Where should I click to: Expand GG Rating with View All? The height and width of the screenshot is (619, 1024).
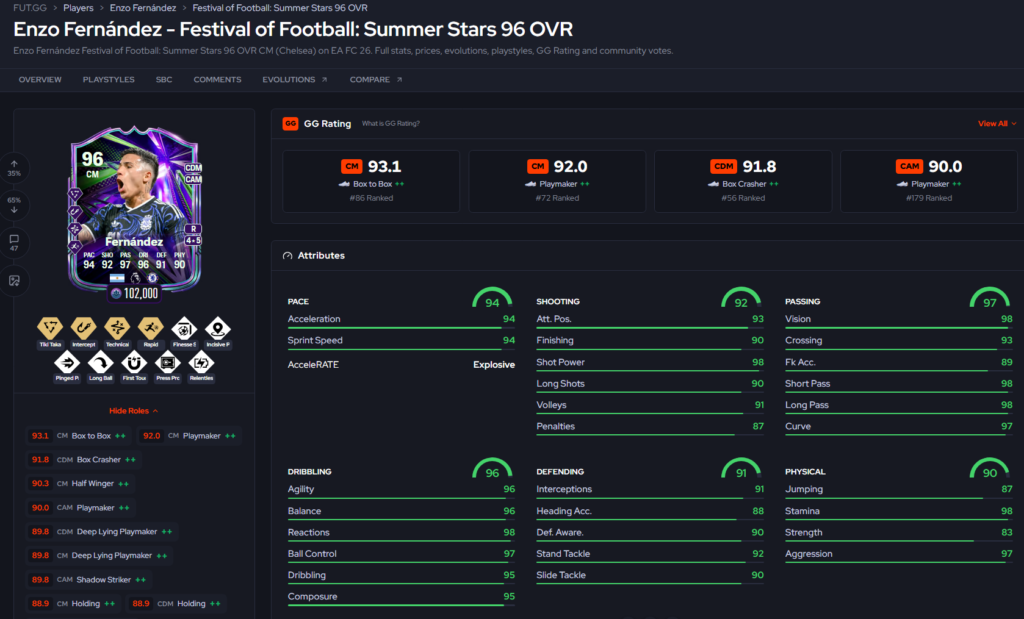pyautogui.click(x=997, y=123)
